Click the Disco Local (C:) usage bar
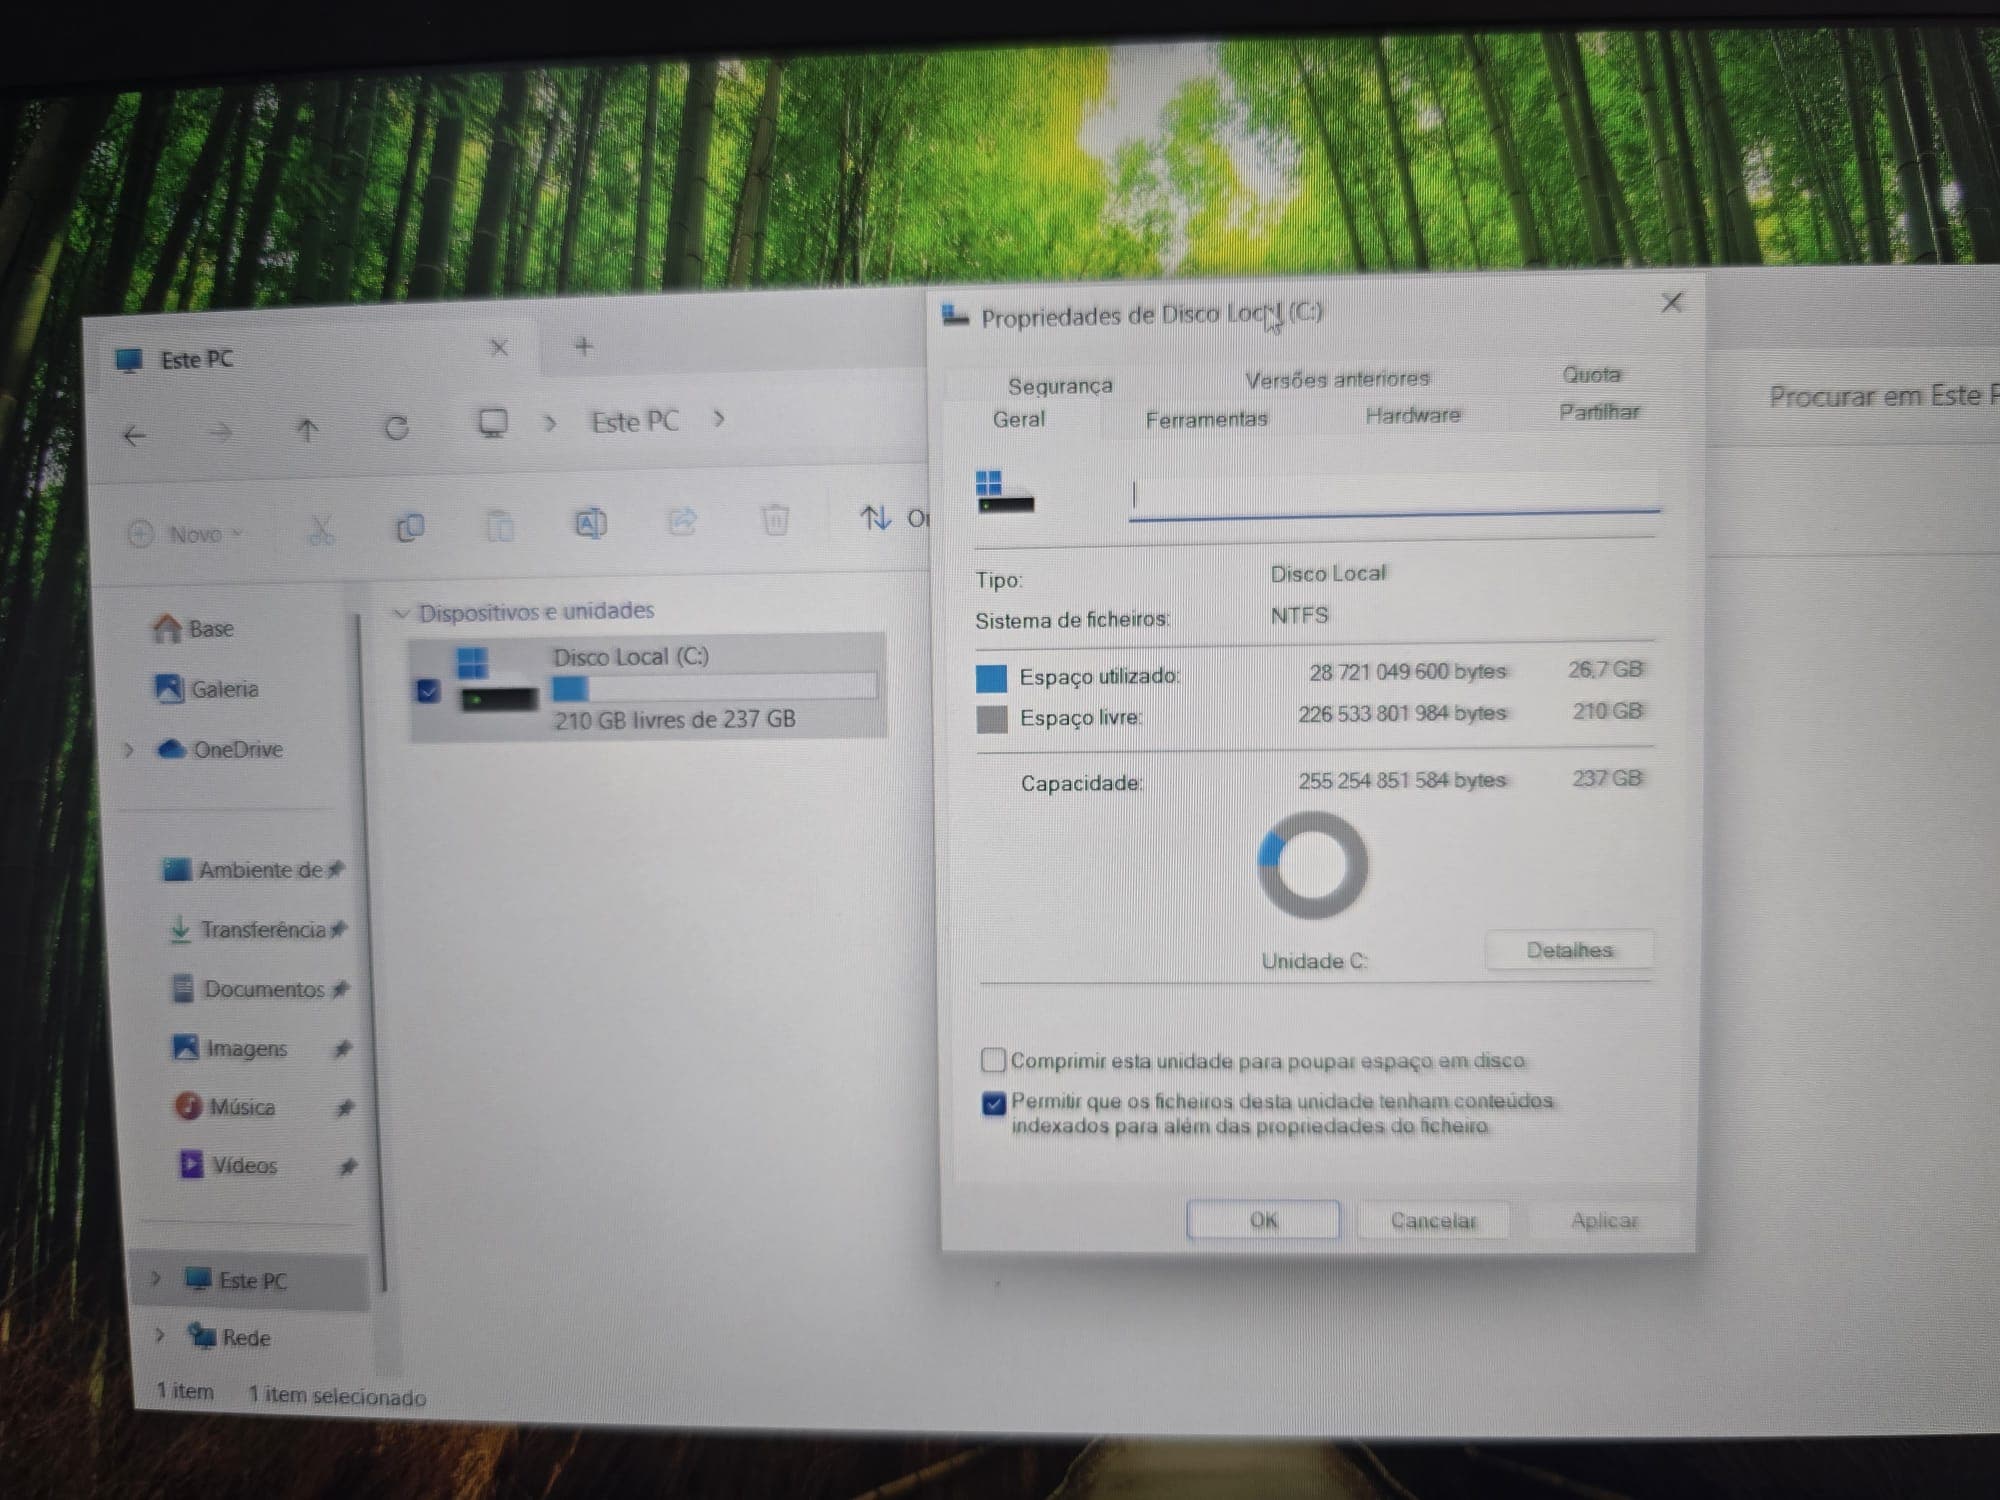The width and height of the screenshot is (2000, 1500). (714, 688)
